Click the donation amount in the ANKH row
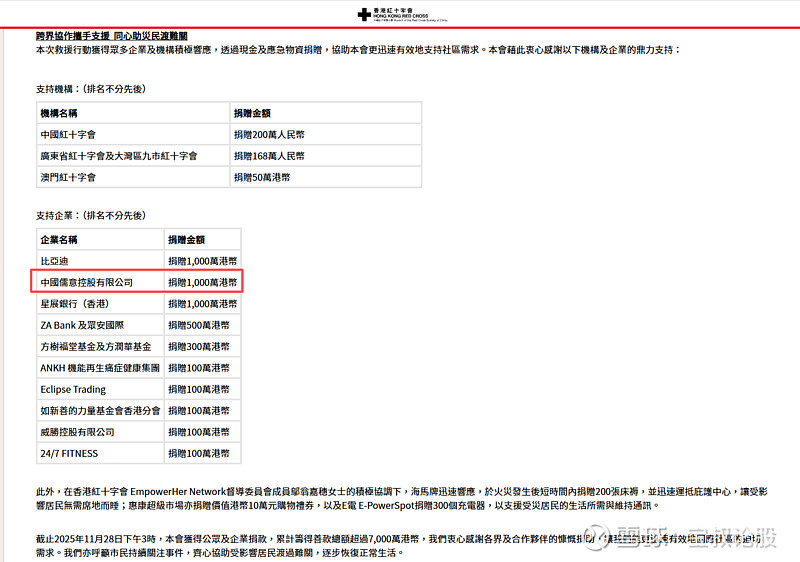Image resolution: width=800 pixels, height=562 pixels. (x=203, y=368)
